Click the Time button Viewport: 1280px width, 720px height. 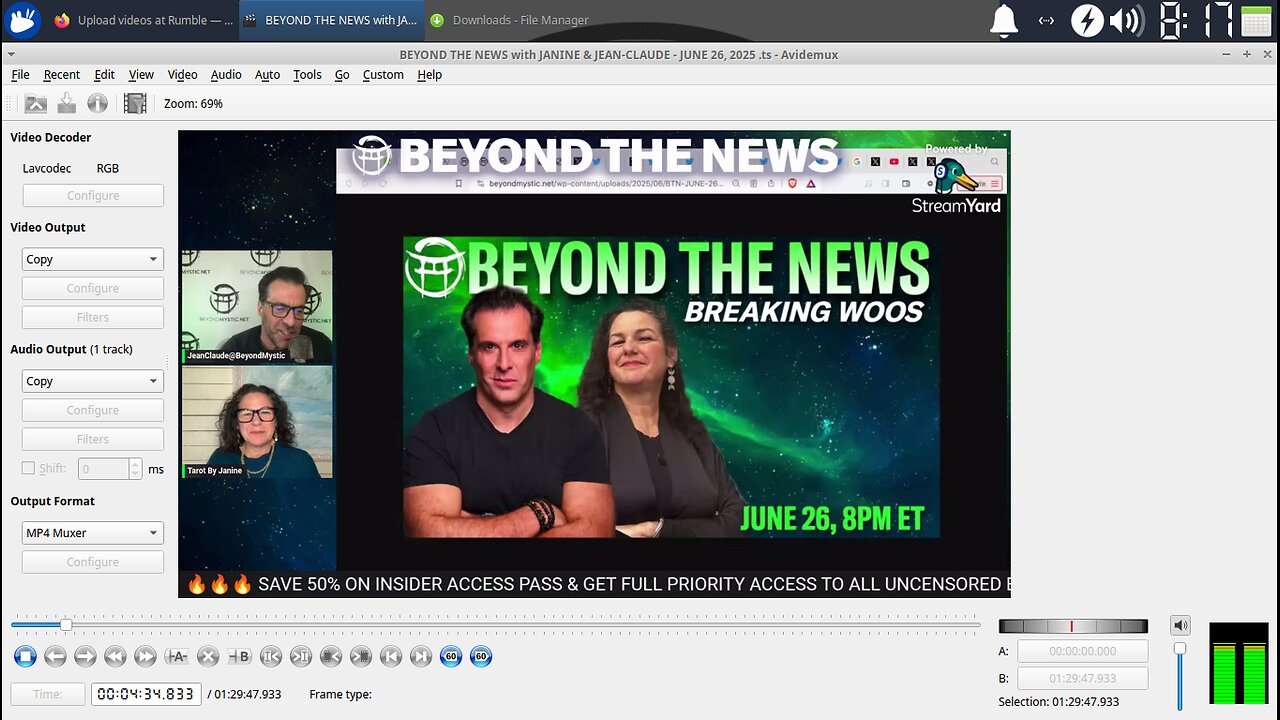pyautogui.click(x=48, y=694)
